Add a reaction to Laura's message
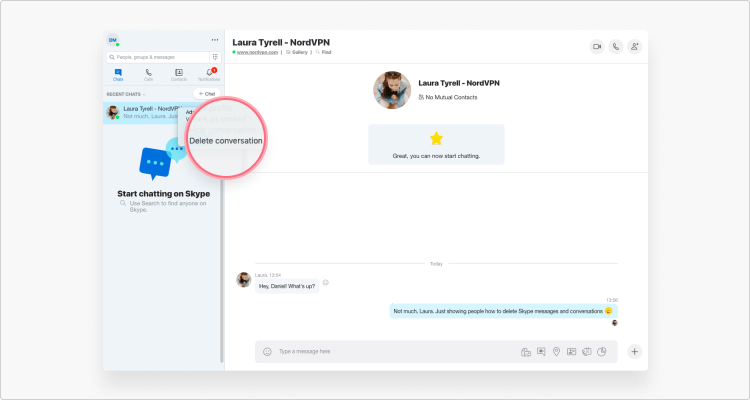The width and height of the screenshot is (750, 400). (326, 282)
